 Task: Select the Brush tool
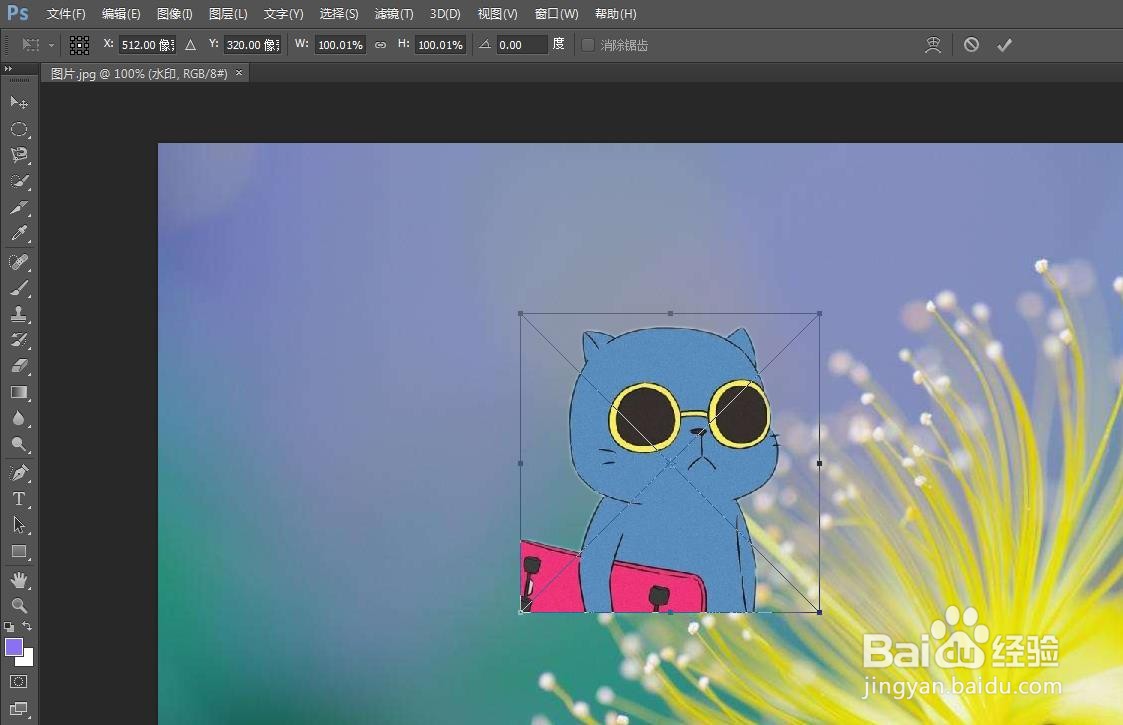click(x=19, y=288)
